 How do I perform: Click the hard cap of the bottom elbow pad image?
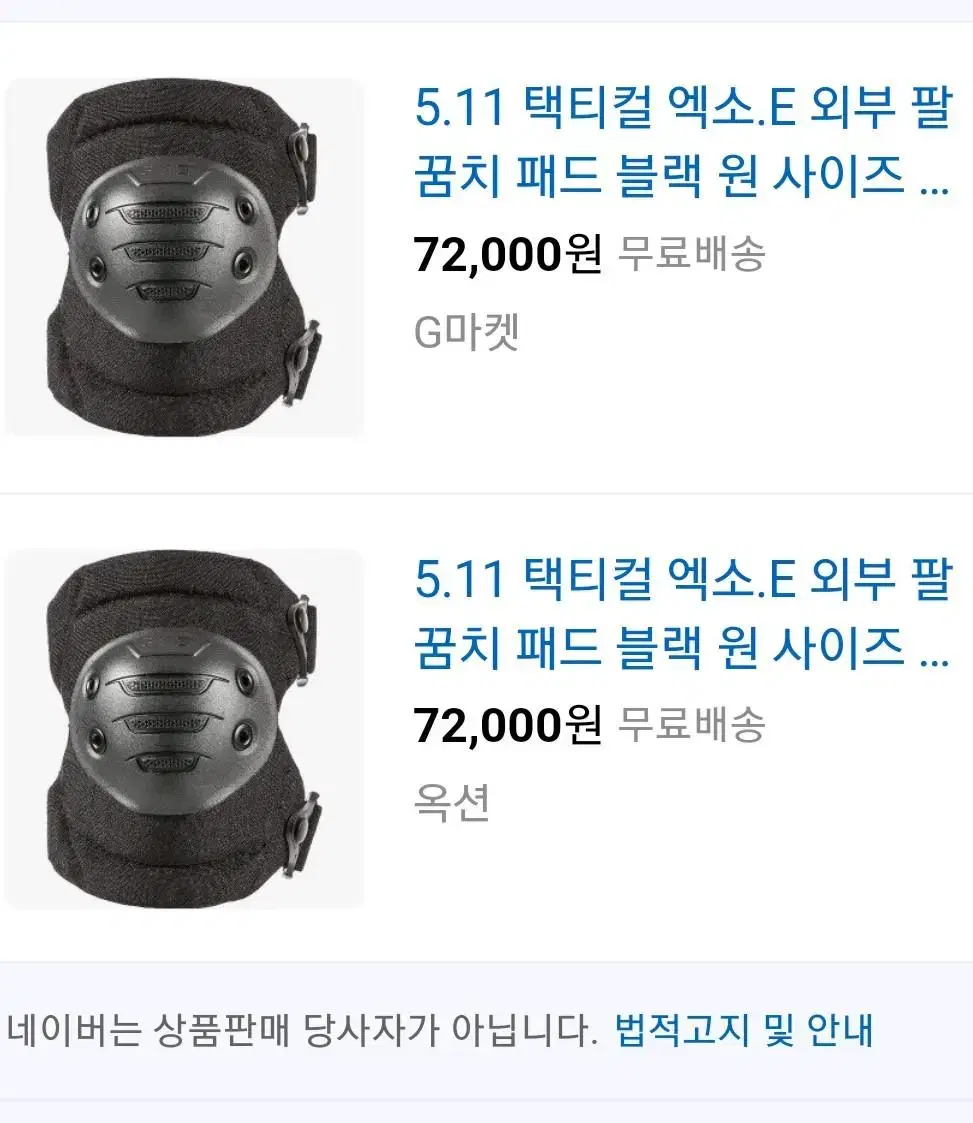[x=172, y=719]
